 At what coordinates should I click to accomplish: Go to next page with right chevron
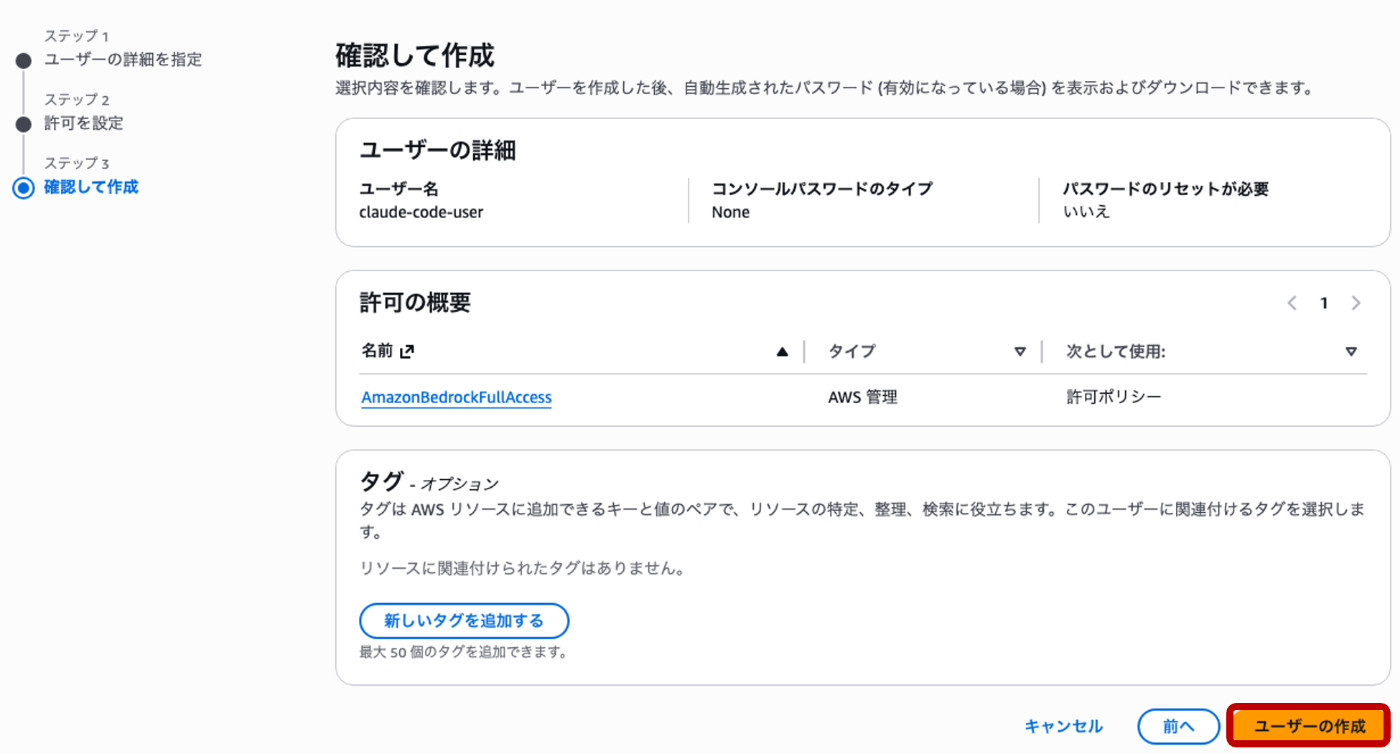tap(1356, 303)
